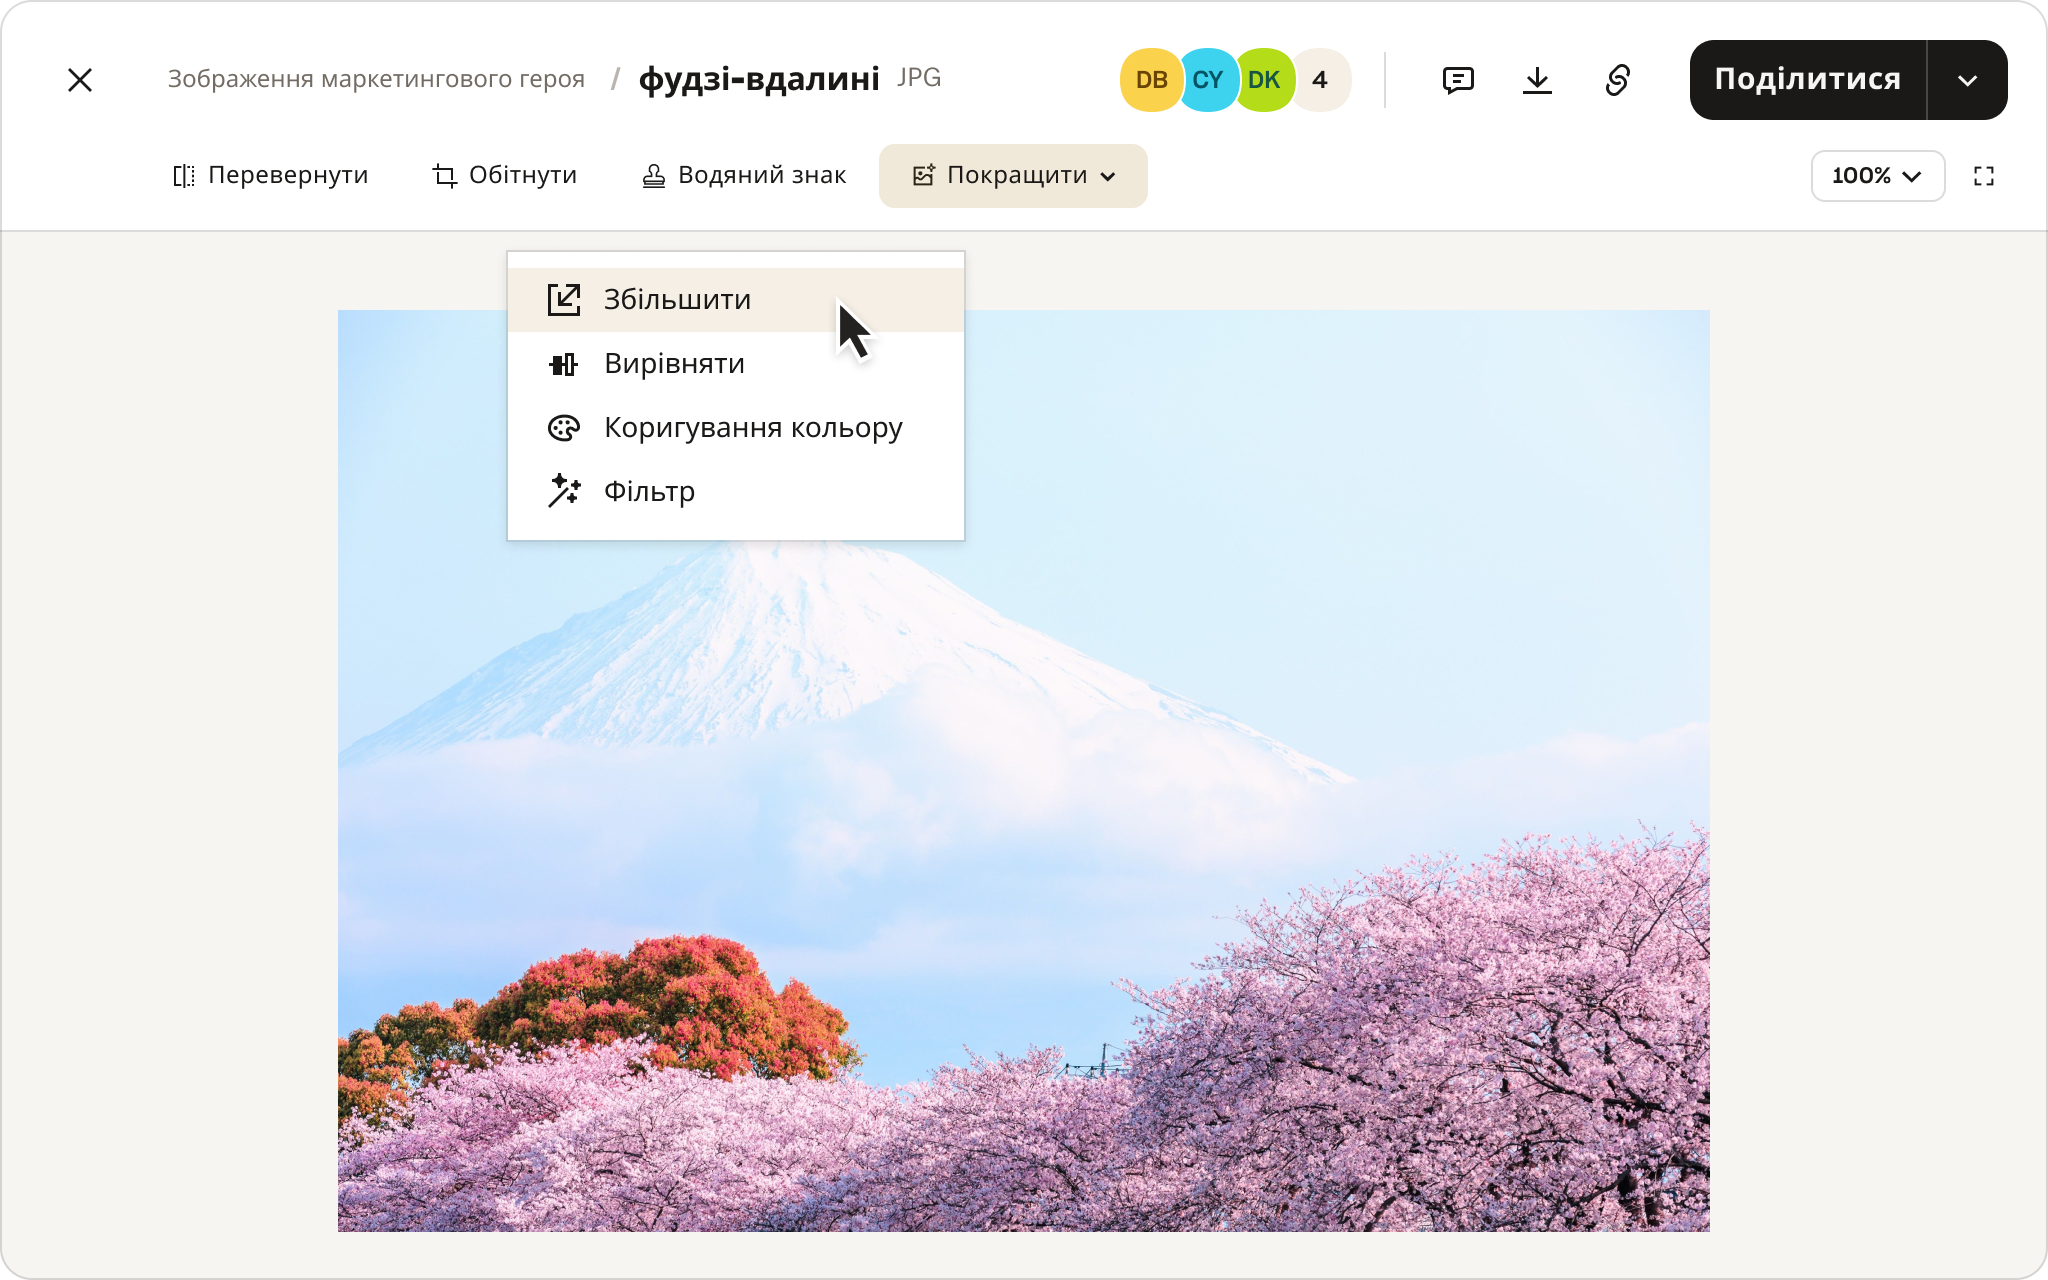The height and width of the screenshot is (1280, 2048).
Task: Enter fullscreen mode via the expand icon
Action: click(x=1984, y=176)
